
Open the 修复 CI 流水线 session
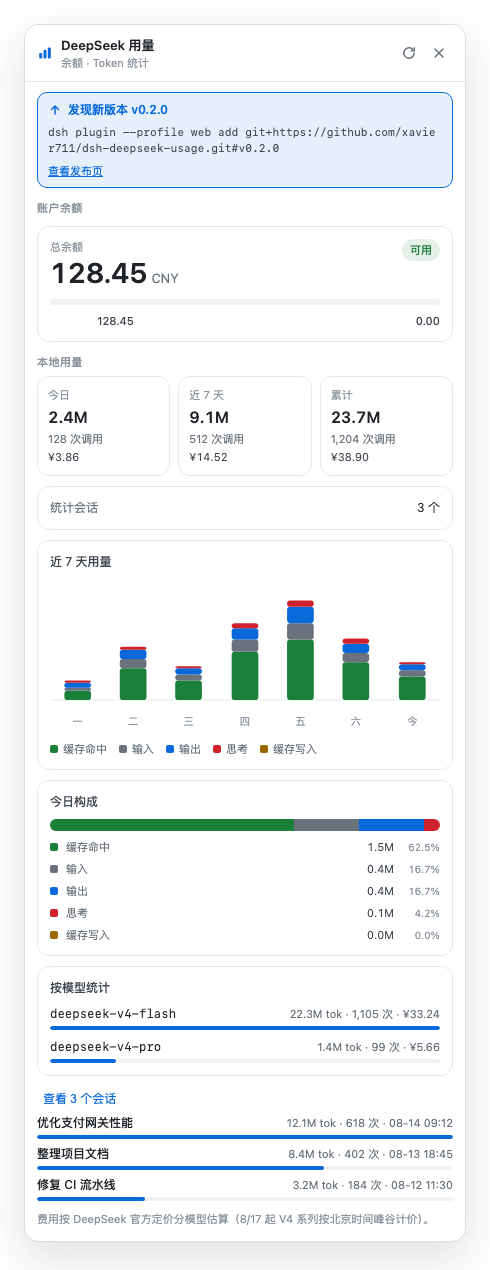pyautogui.click(x=245, y=1188)
